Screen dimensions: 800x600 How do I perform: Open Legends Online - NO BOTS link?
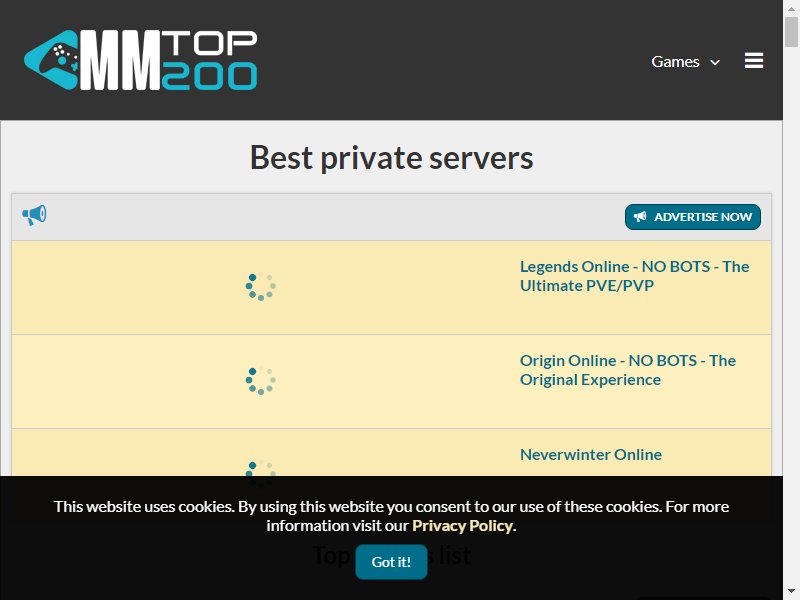[634, 276]
